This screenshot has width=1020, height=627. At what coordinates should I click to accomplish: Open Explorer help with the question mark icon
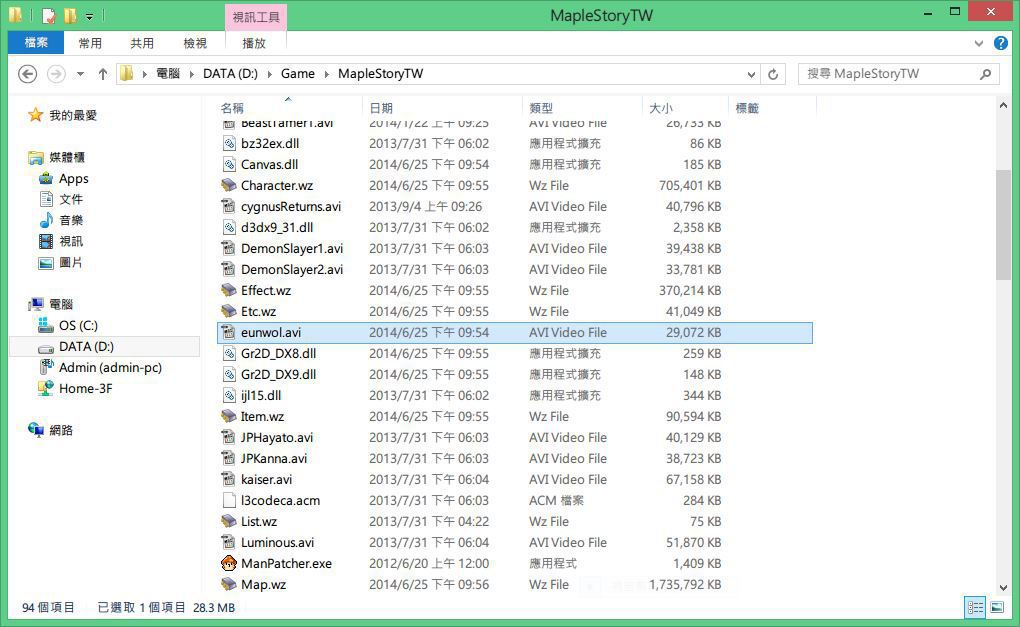click(1000, 44)
